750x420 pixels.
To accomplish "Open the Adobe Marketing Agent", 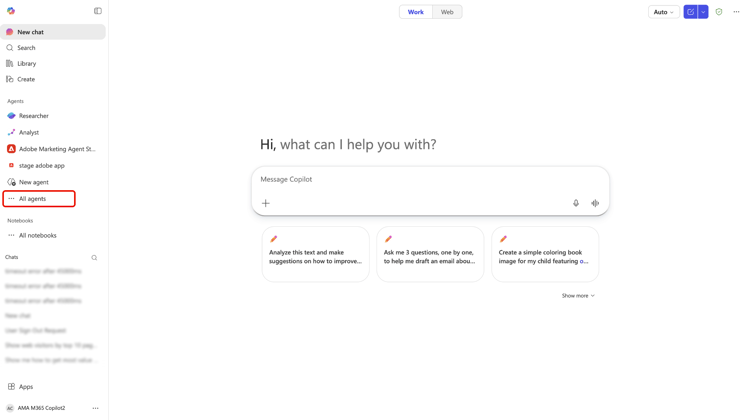I will 53,149.
